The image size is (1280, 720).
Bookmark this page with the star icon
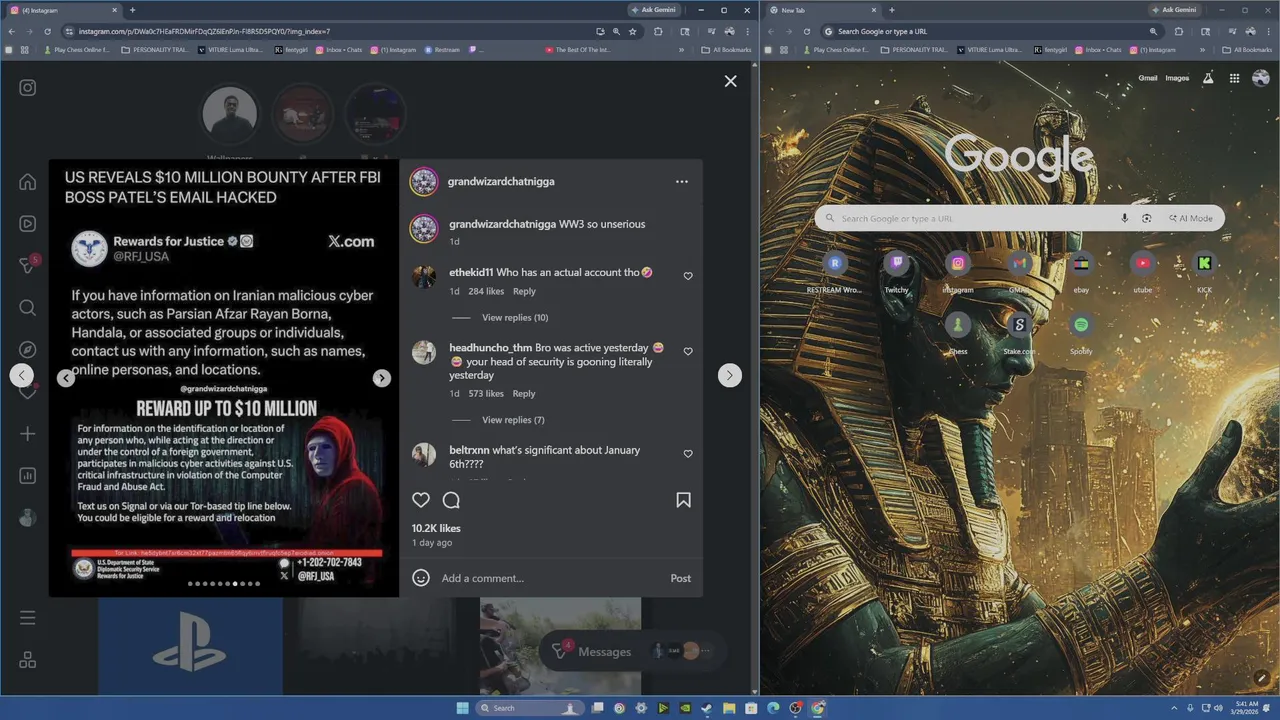(x=633, y=31)
